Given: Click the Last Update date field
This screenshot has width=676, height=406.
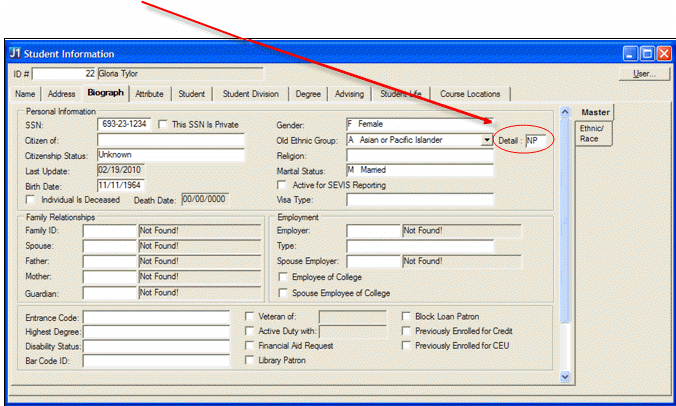Looking at the screenshot, I should [x=120, y=170].
